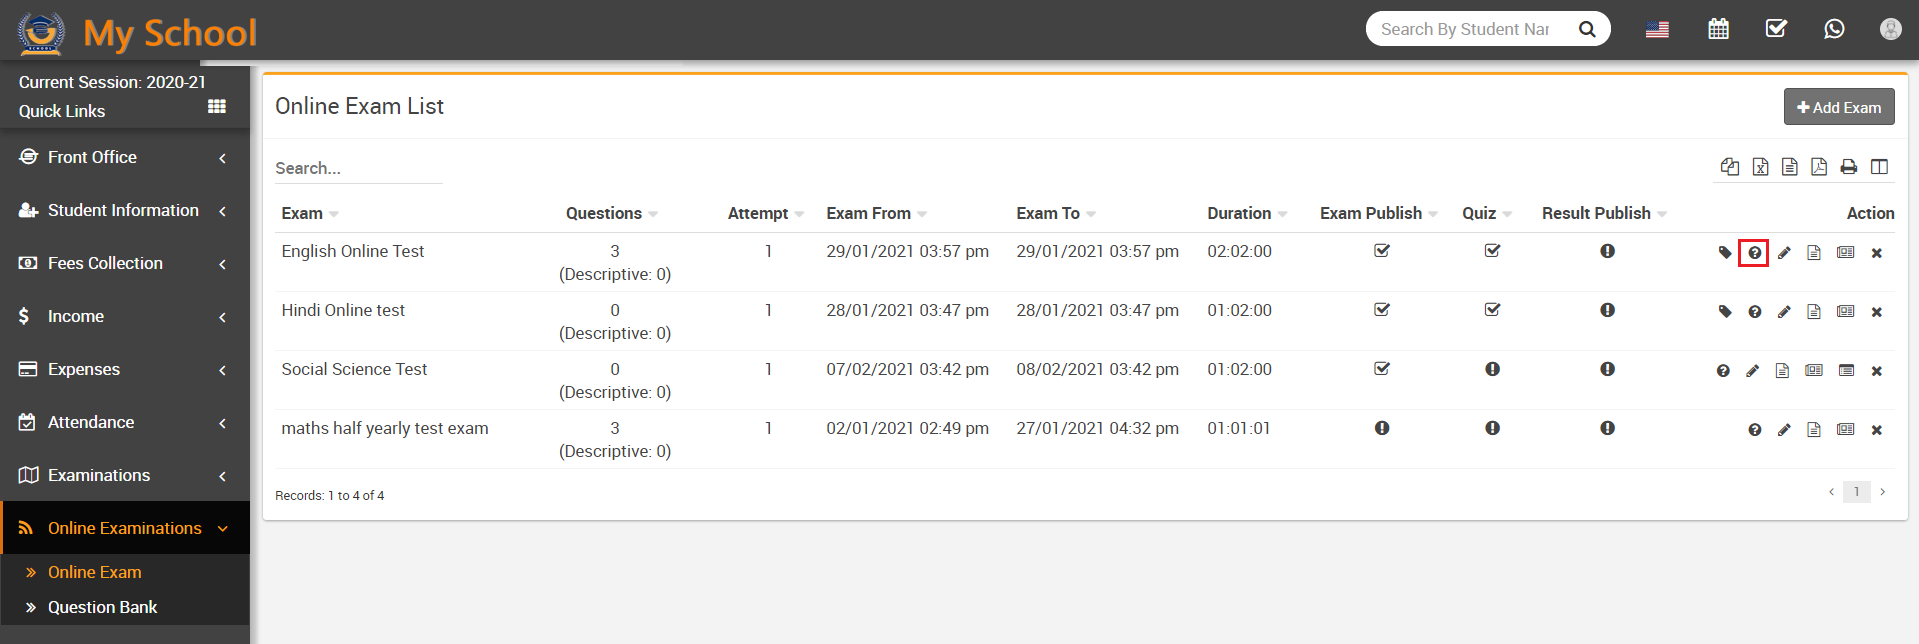Edit Hindi Online test with pencil icon
1919x644 pixels.
coord(1784,312)
